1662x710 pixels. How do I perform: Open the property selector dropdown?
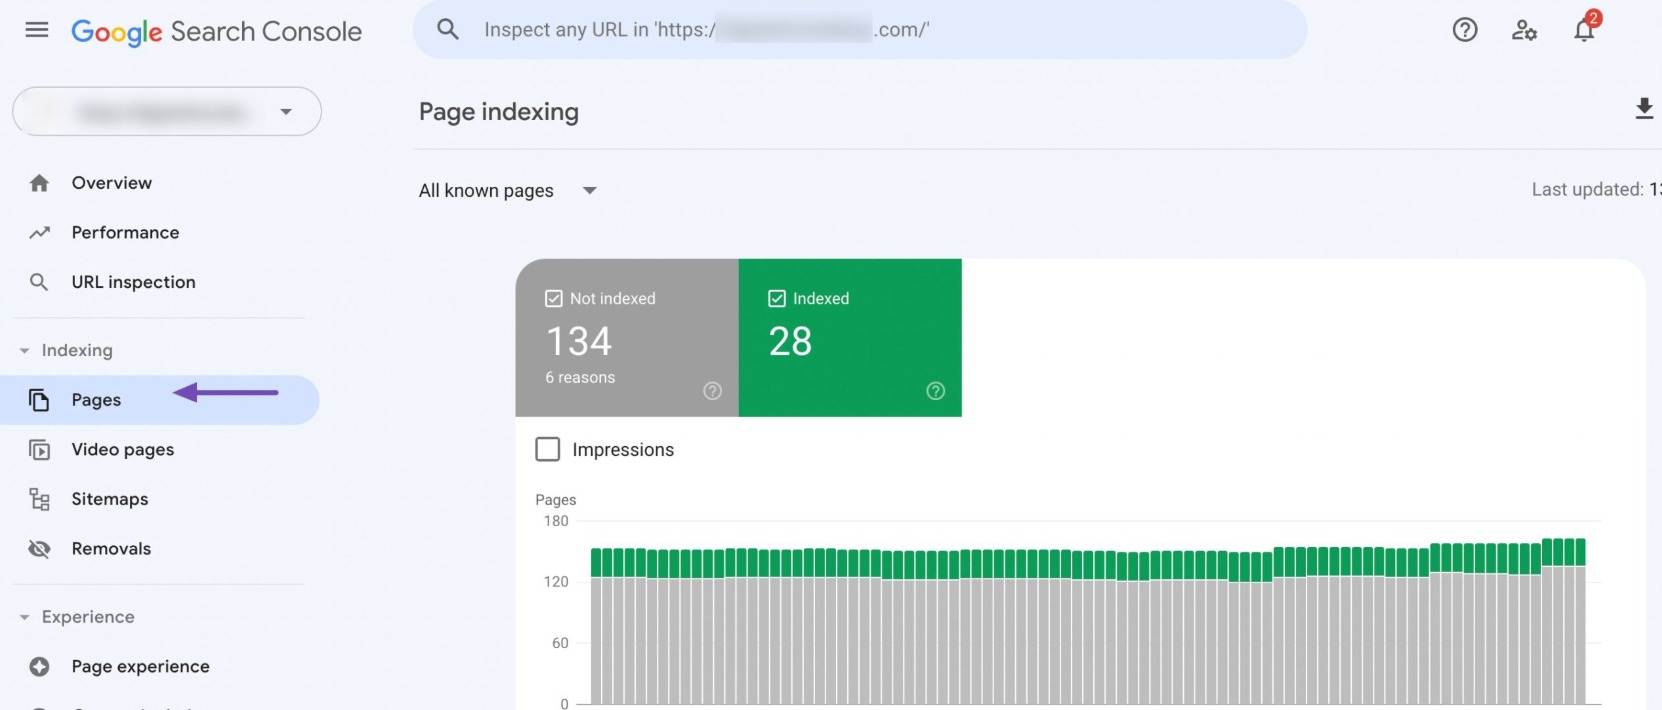tap(167, 111)
